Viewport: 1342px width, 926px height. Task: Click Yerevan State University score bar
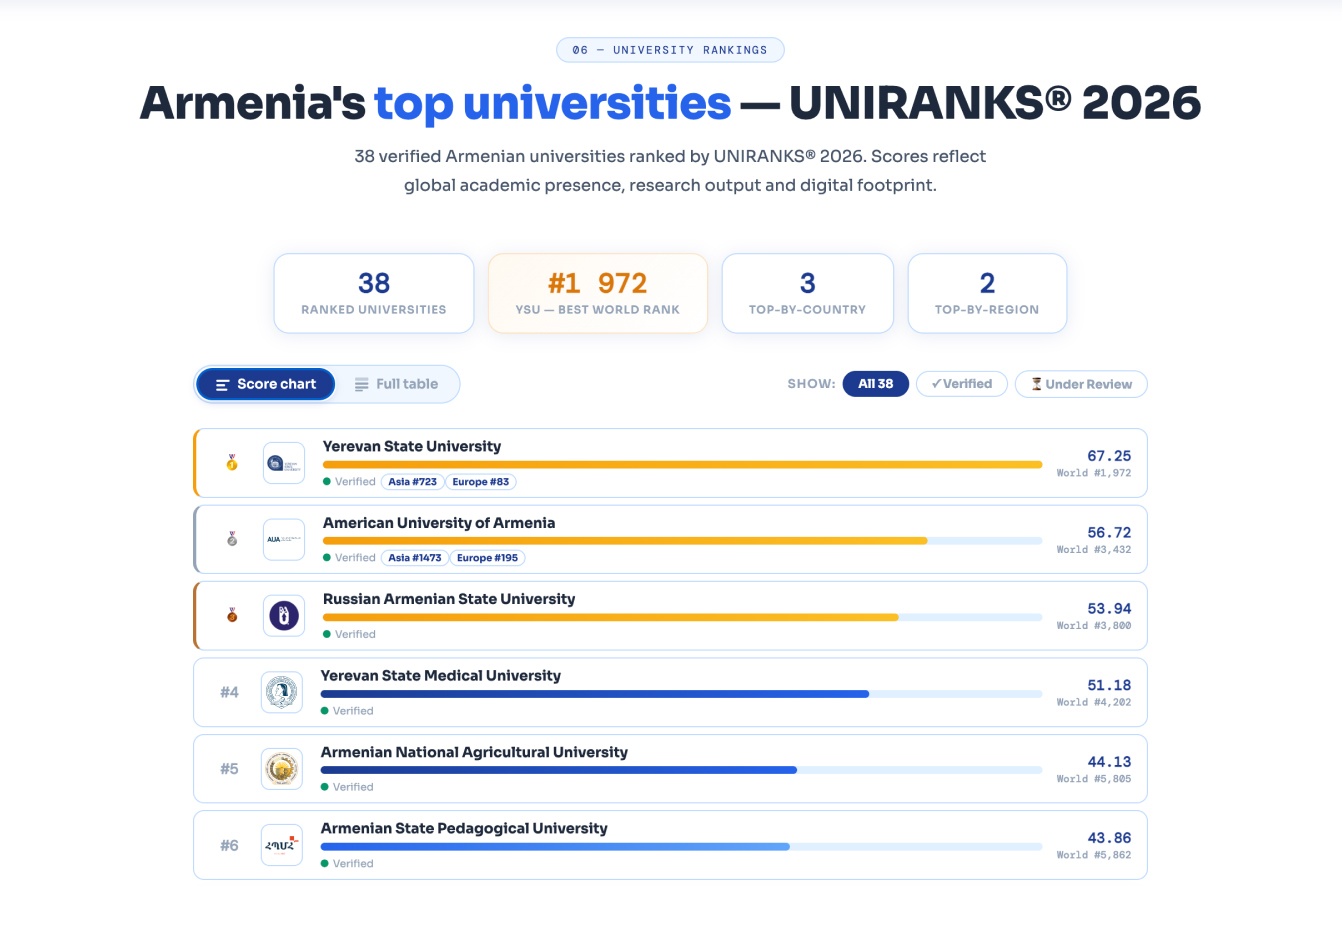(x=682, y=465)
